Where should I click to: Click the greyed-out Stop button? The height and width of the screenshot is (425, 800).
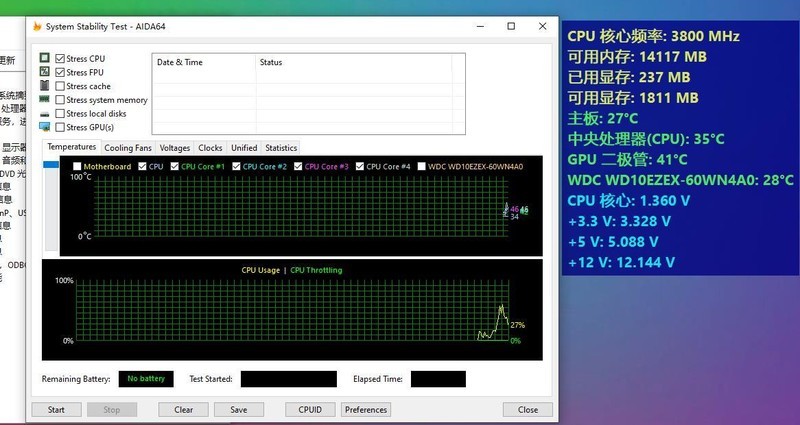coord(112,410)
